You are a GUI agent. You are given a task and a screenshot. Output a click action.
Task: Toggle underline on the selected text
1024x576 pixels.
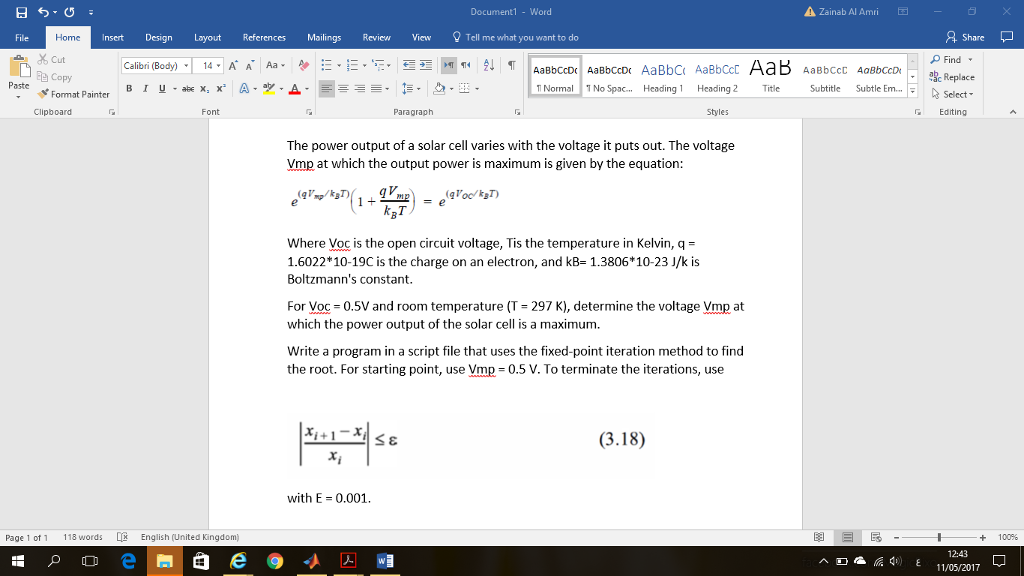pyautogui.click(x=162, y=88)
